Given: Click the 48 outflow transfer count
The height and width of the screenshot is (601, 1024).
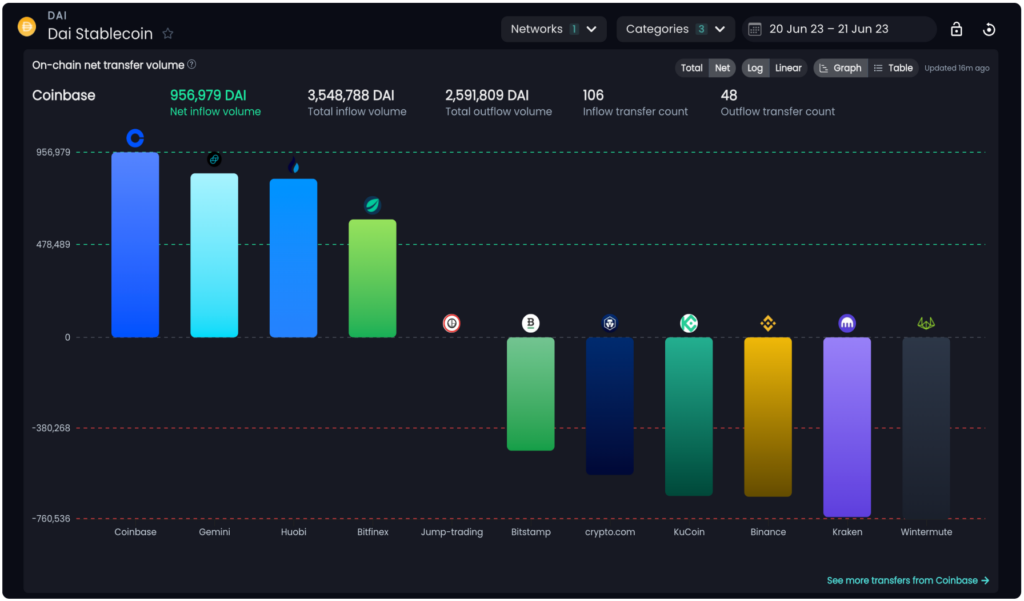Looking at the screenshot, I should pos(729,95).
